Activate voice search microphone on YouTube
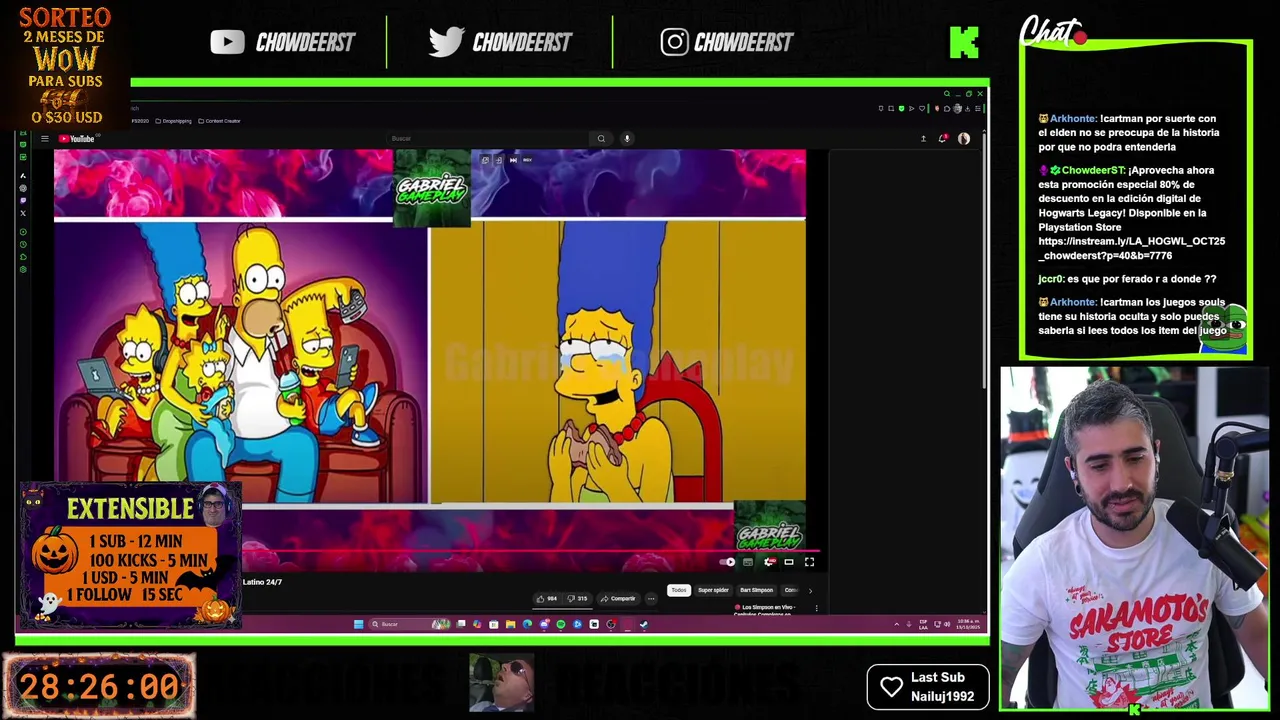 point(627,139)
